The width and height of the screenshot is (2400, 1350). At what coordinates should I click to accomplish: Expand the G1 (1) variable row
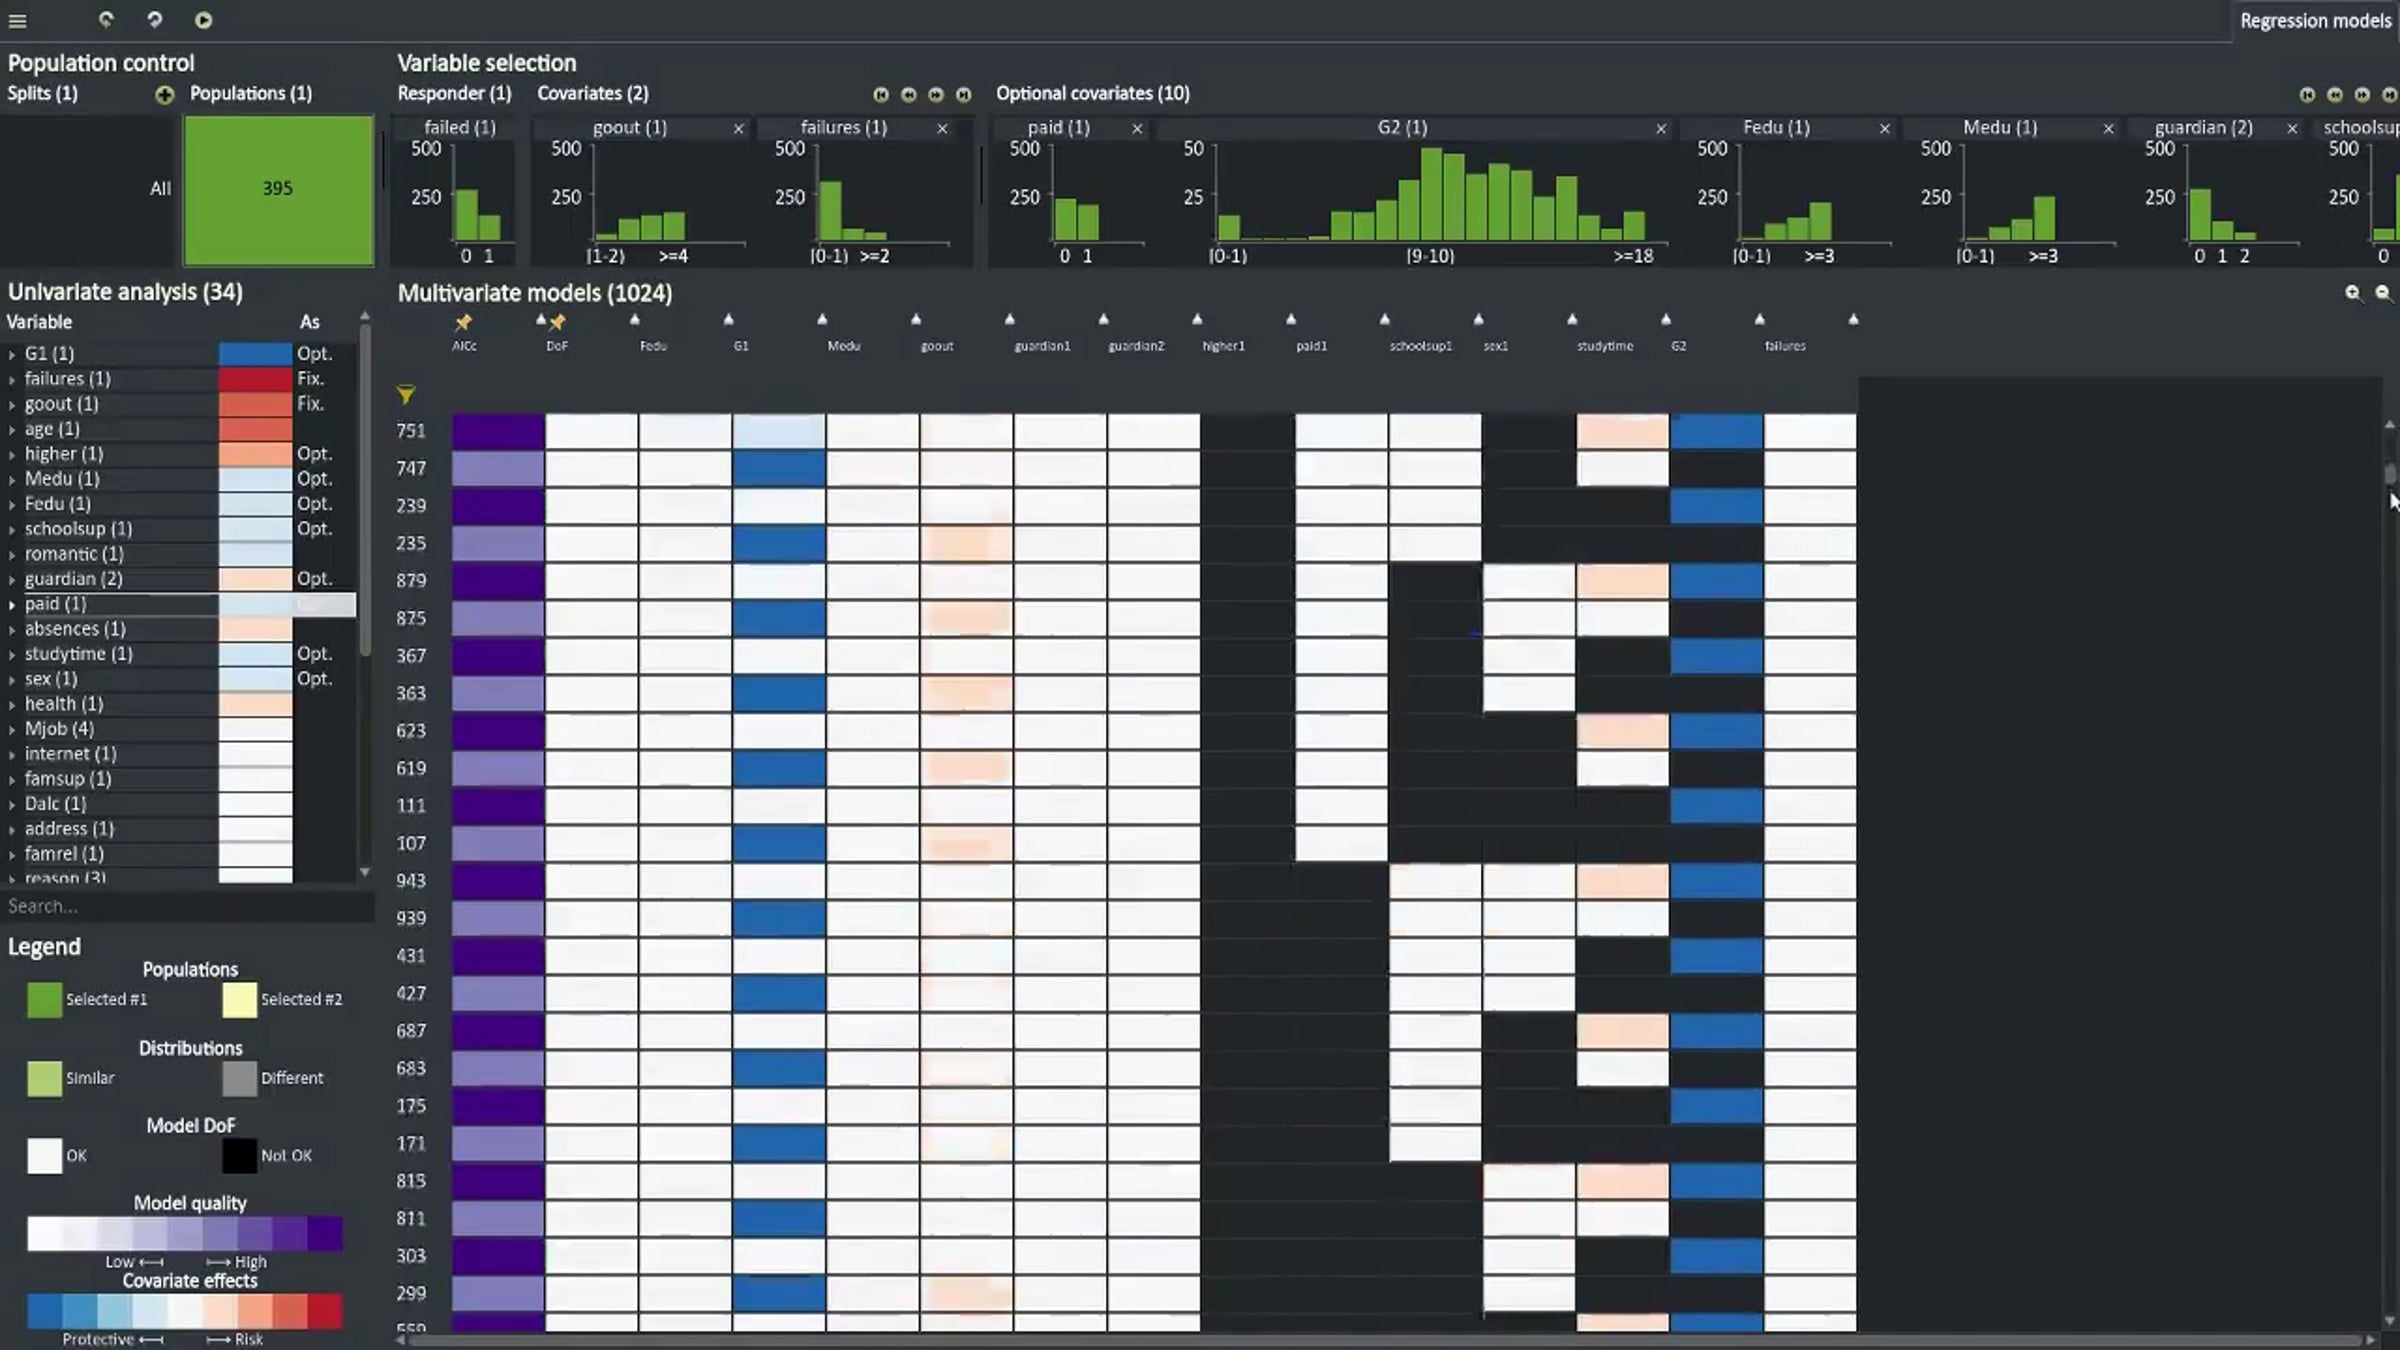pos(12,354)
